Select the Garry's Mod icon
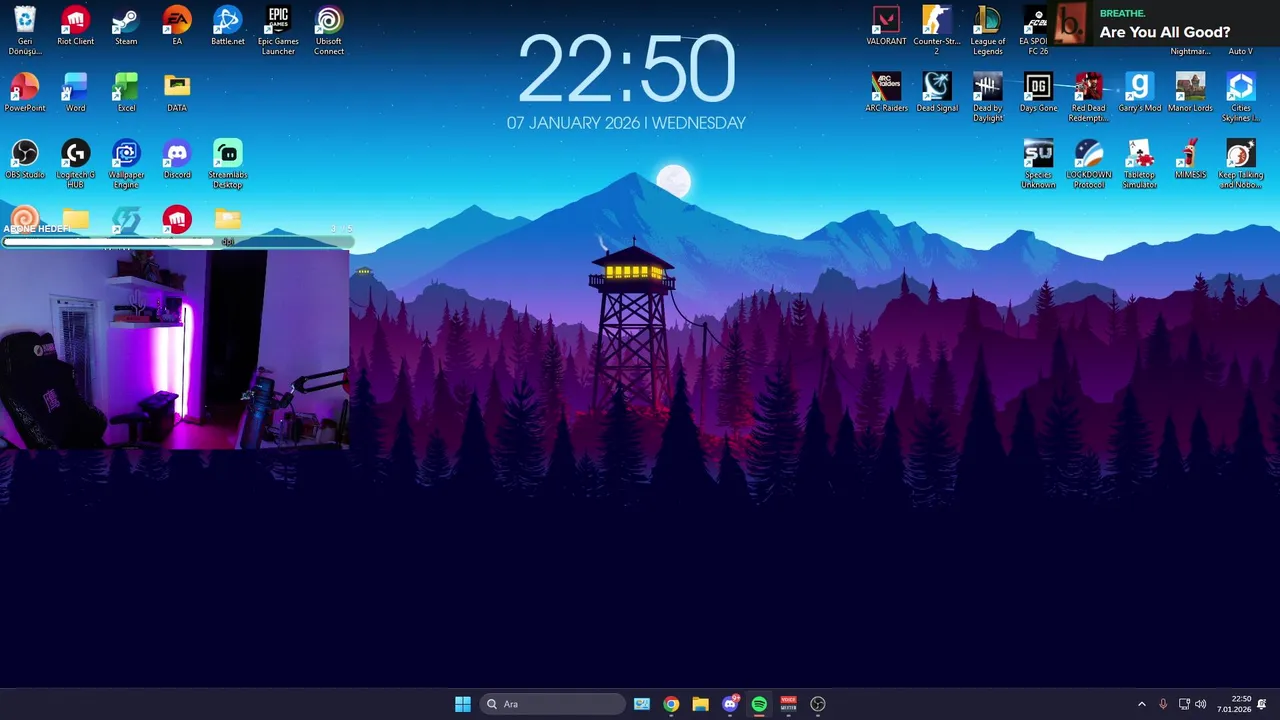This screenshot has height=720, width=1280. [1139, 92]
